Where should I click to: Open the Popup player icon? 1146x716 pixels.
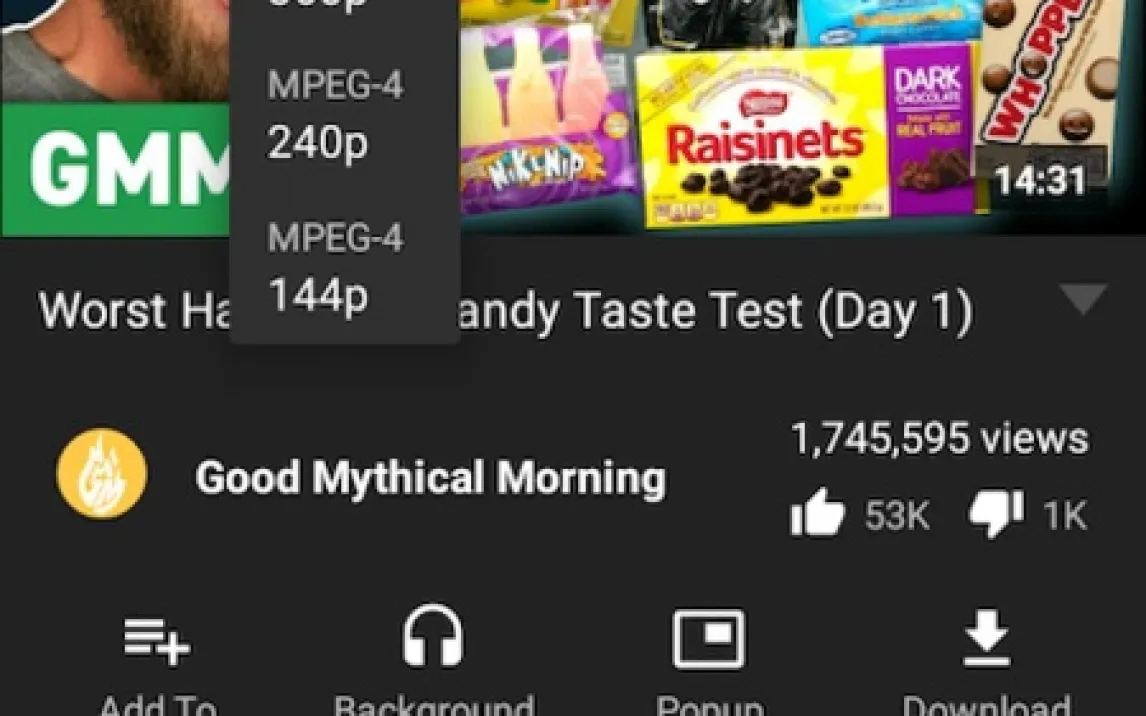tap(709, 640)
